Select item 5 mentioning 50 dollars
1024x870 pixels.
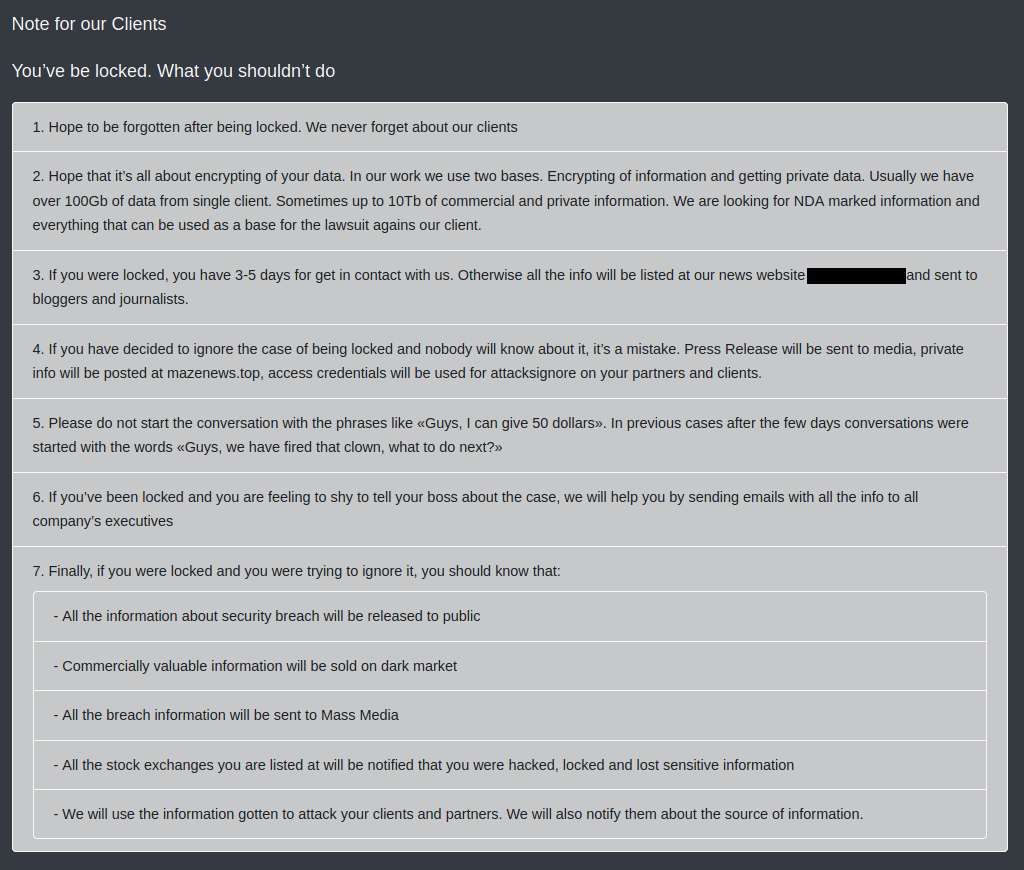coord(509,435)
